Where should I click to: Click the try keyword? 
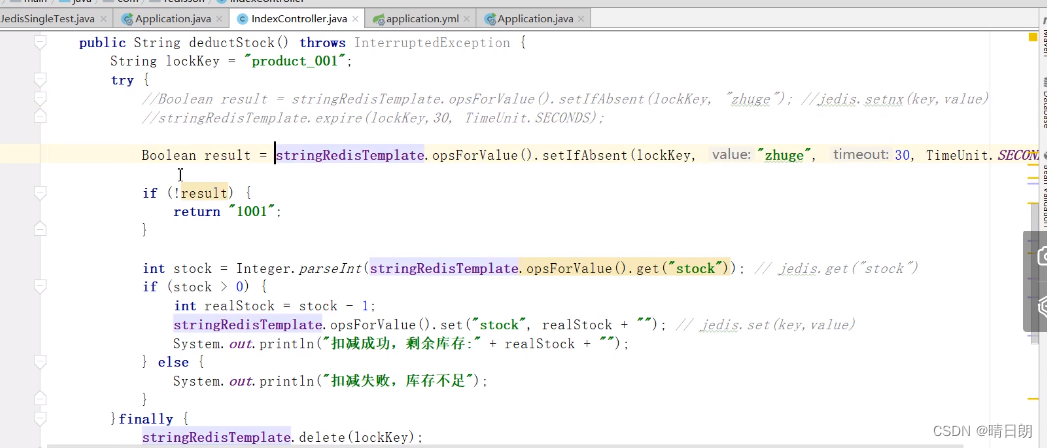(x=122, y=80)
